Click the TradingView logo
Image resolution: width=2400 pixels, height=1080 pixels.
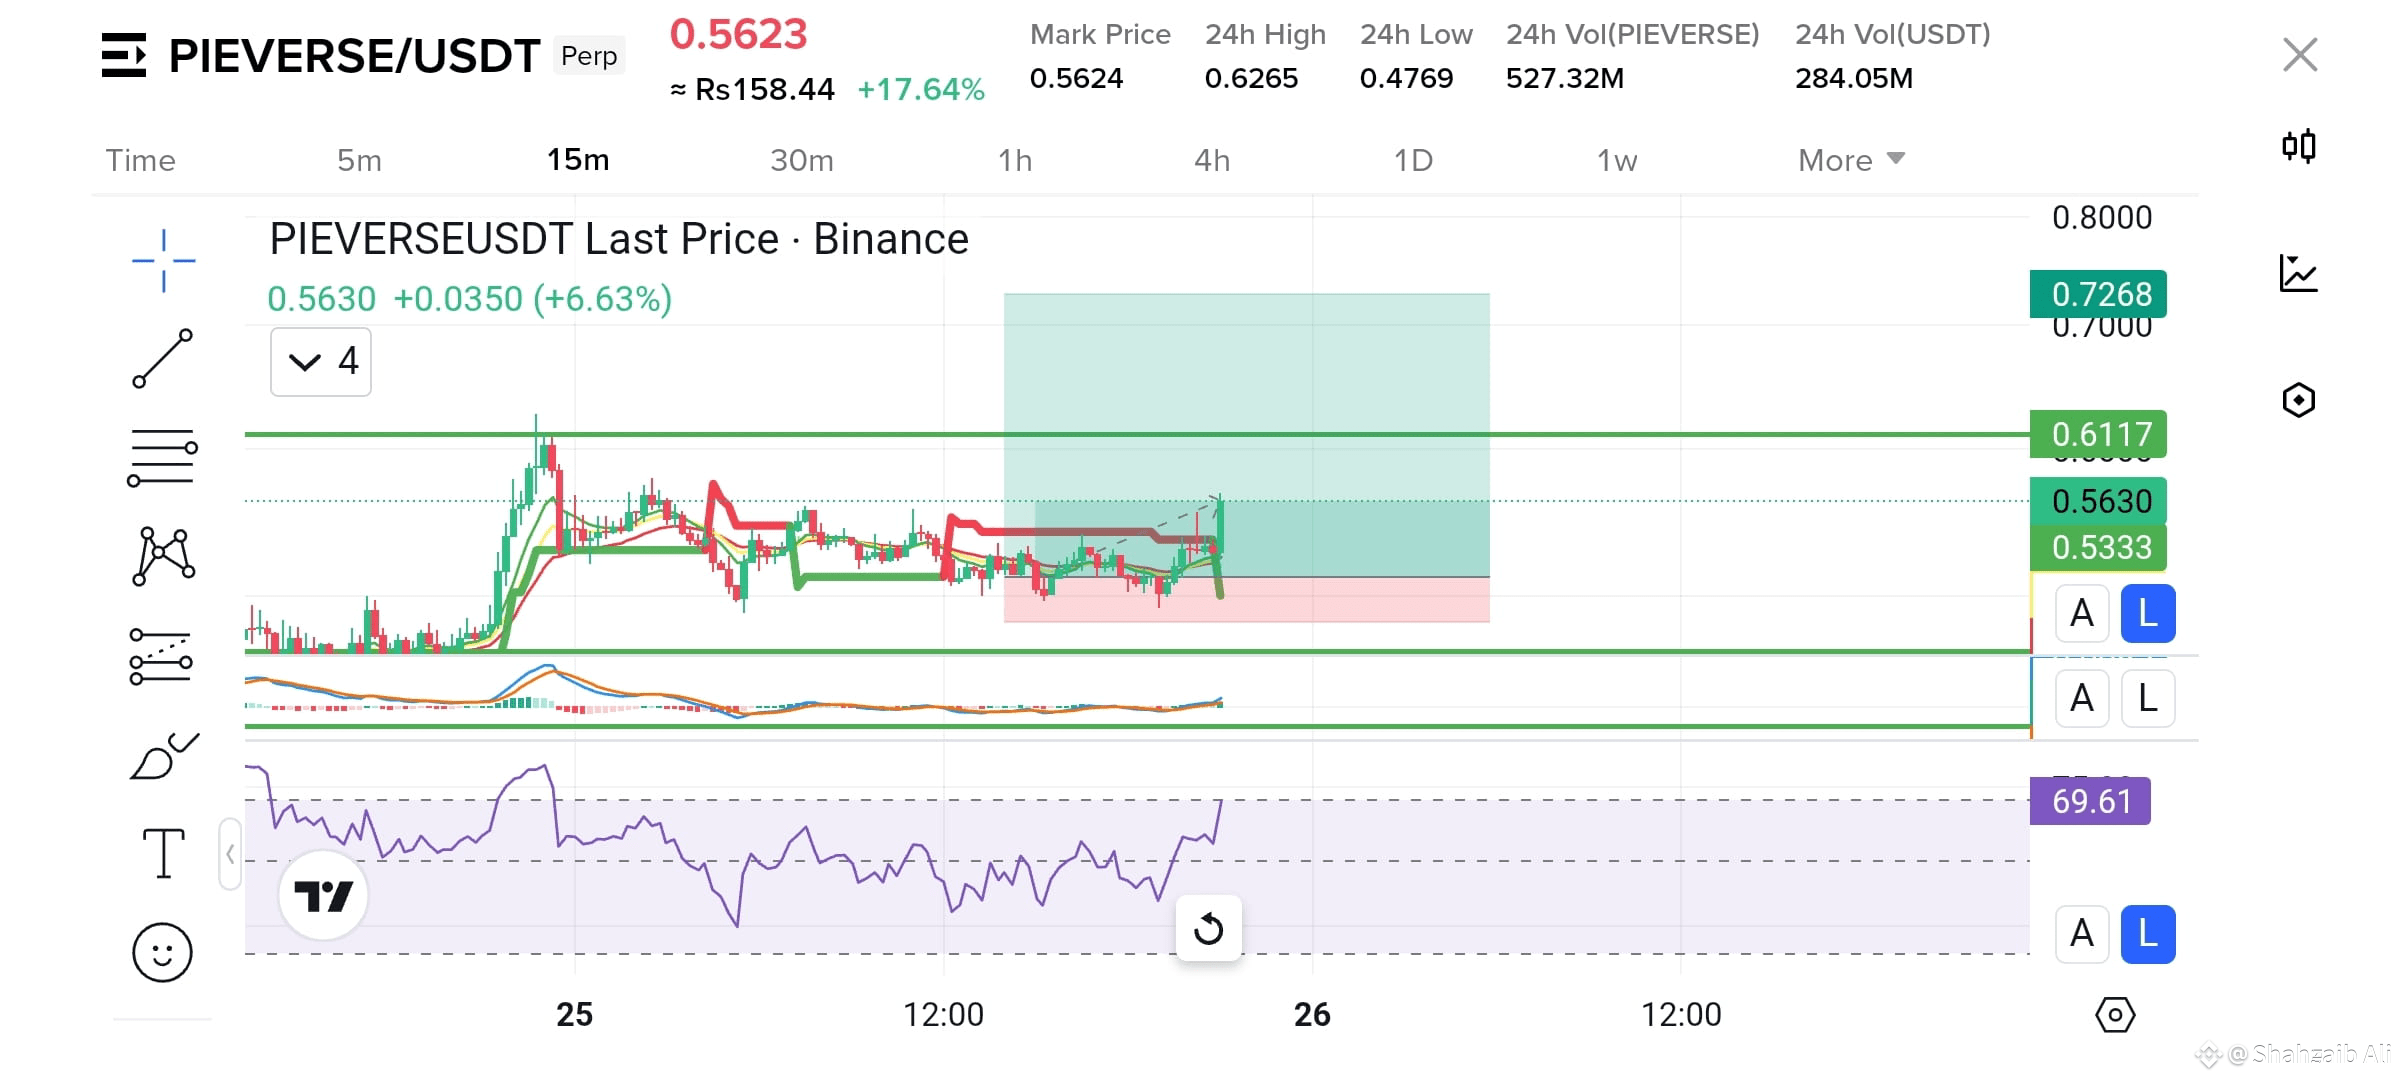pyautogui.click(x=323, y=895)
